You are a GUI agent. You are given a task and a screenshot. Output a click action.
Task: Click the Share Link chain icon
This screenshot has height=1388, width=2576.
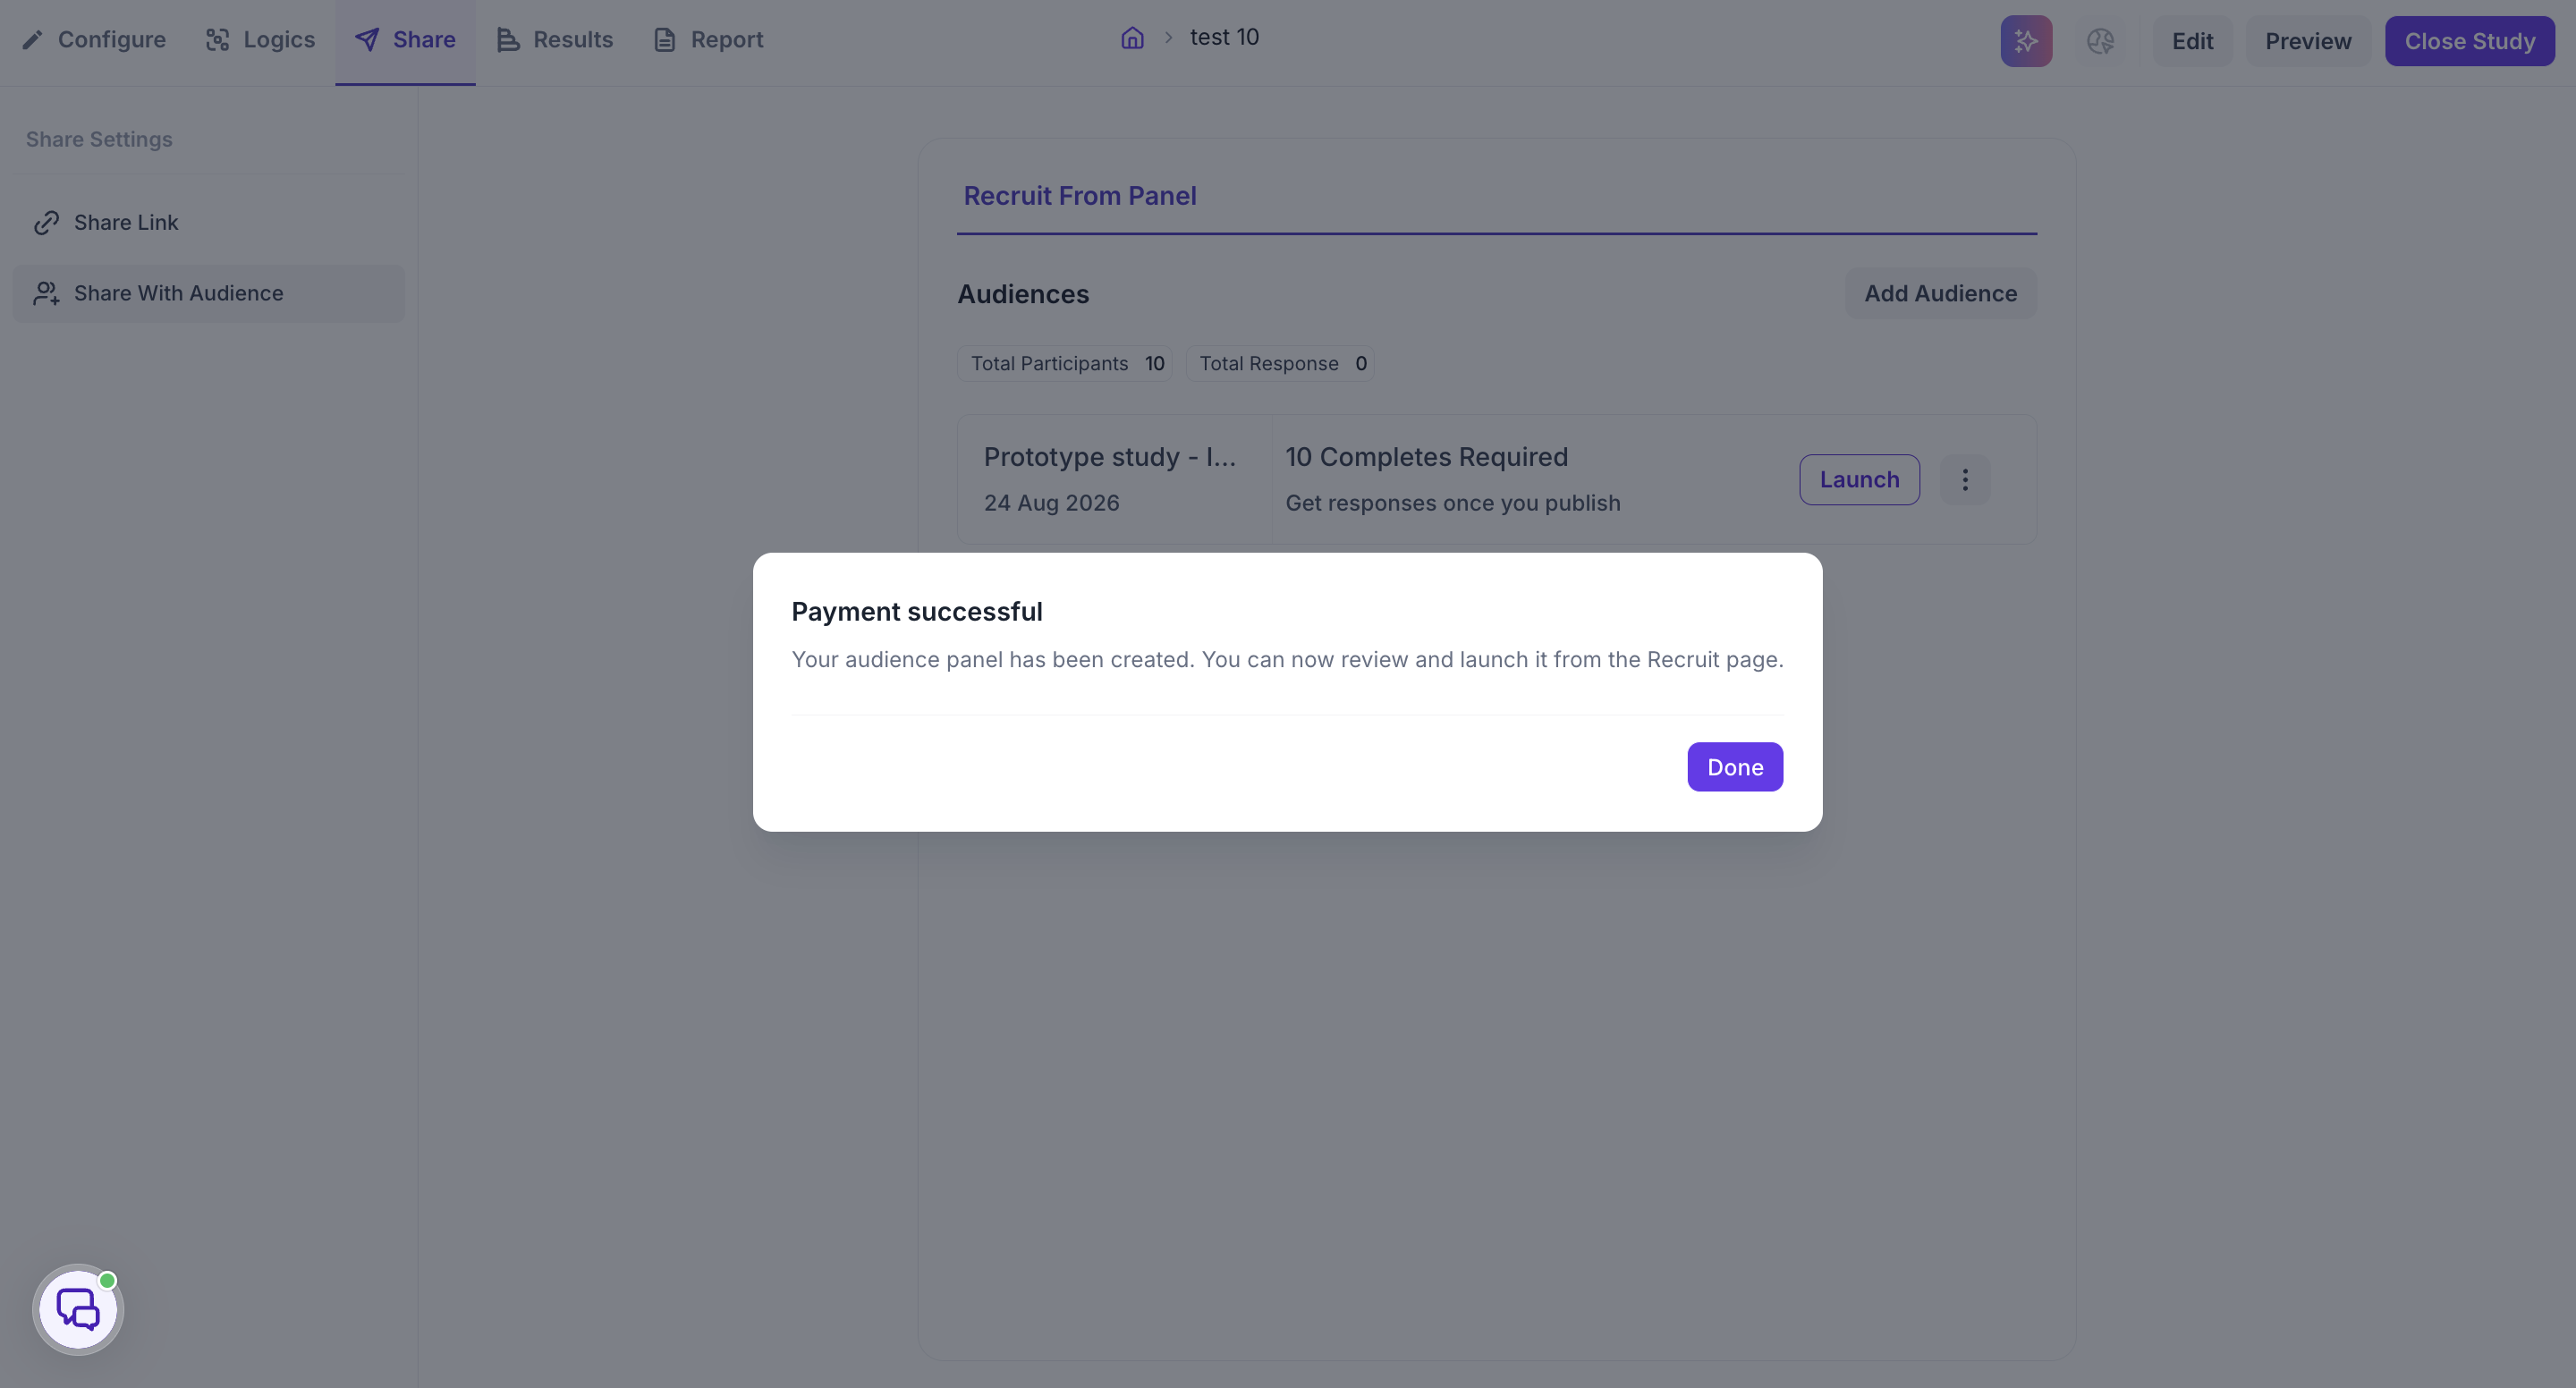(x=46, y=223)
